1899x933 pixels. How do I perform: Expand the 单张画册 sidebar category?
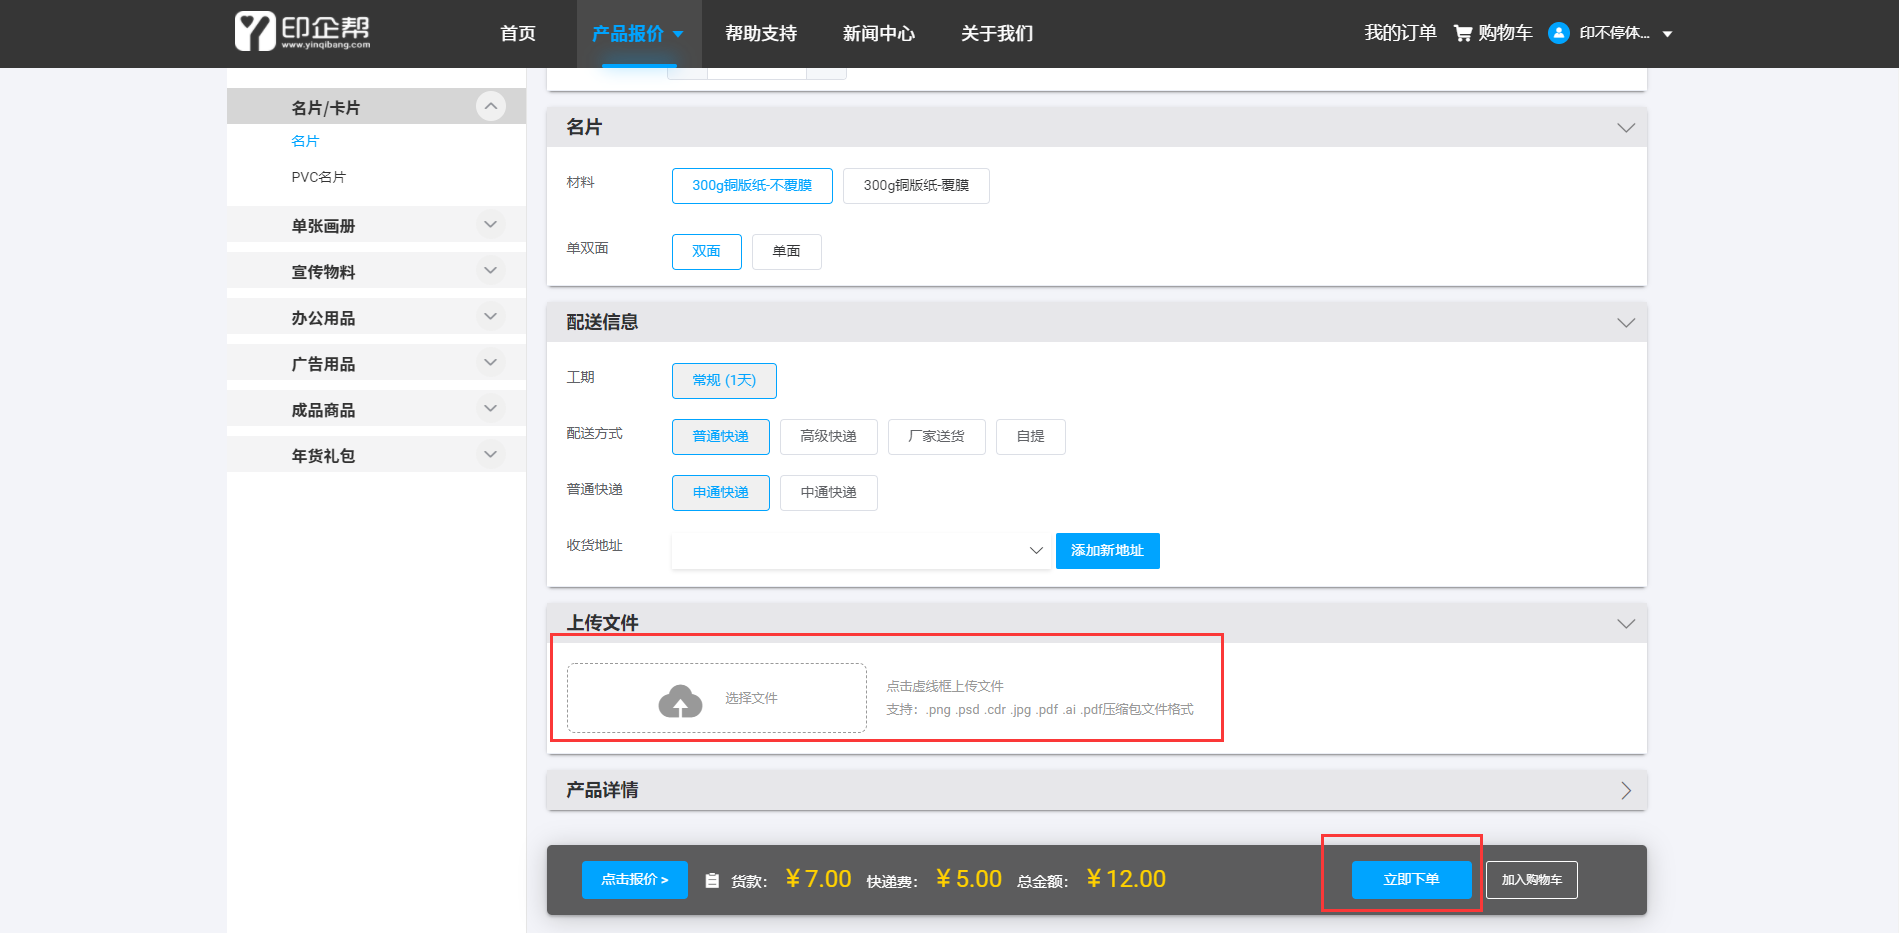[x=490, y=225]
